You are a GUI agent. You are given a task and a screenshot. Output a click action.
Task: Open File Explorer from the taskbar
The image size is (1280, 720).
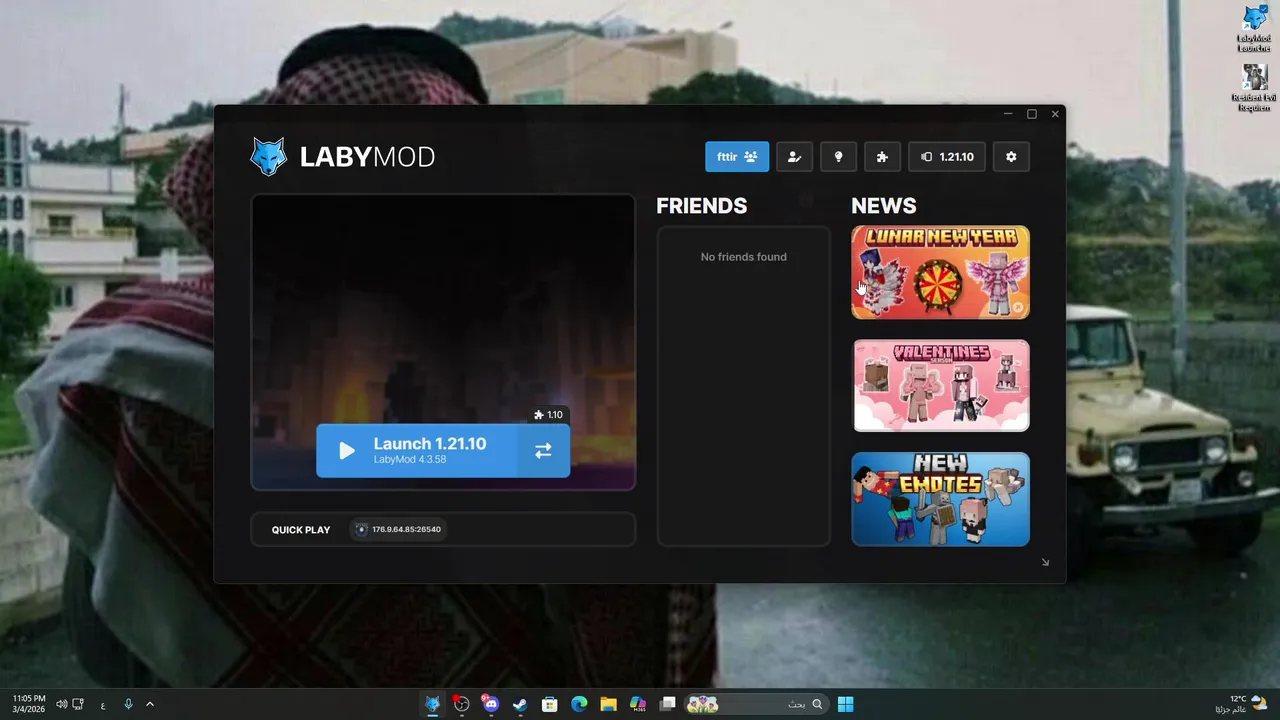point(608,704)
